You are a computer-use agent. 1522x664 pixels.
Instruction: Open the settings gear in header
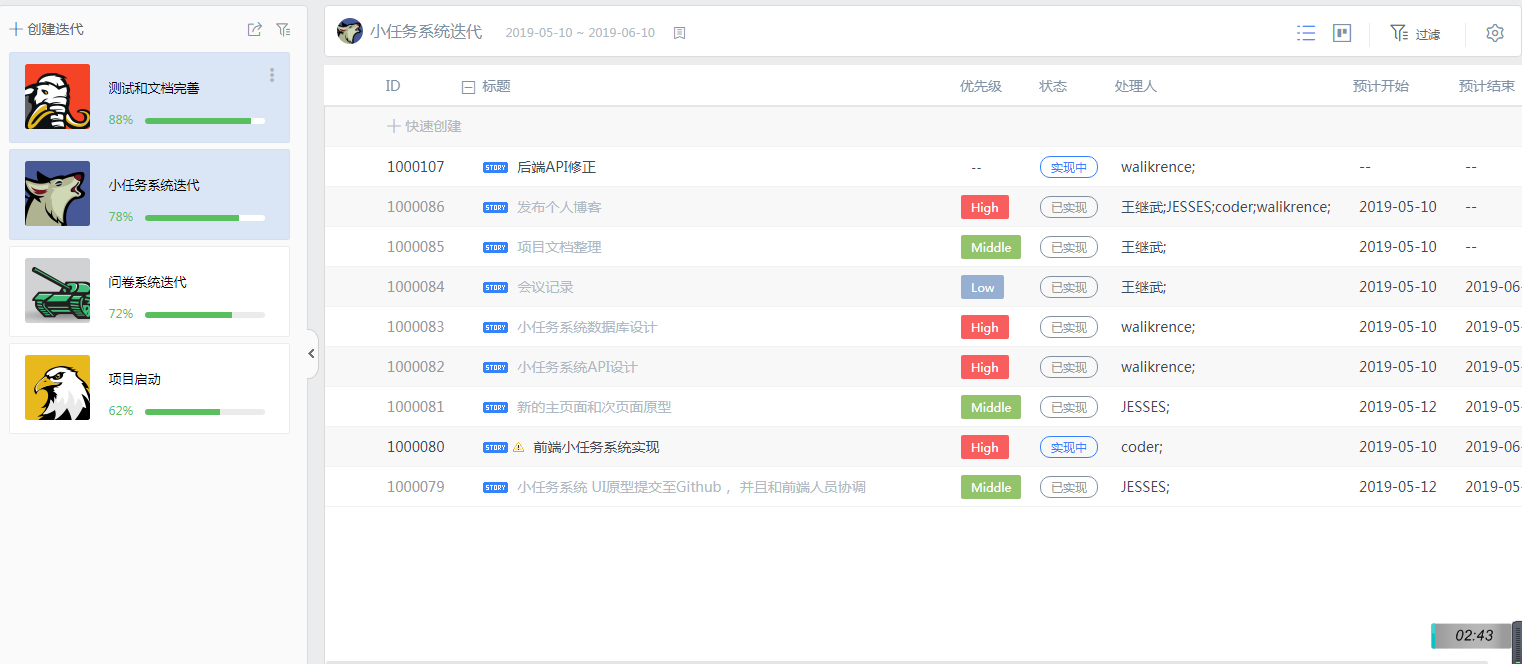(x=1494, y=33)
